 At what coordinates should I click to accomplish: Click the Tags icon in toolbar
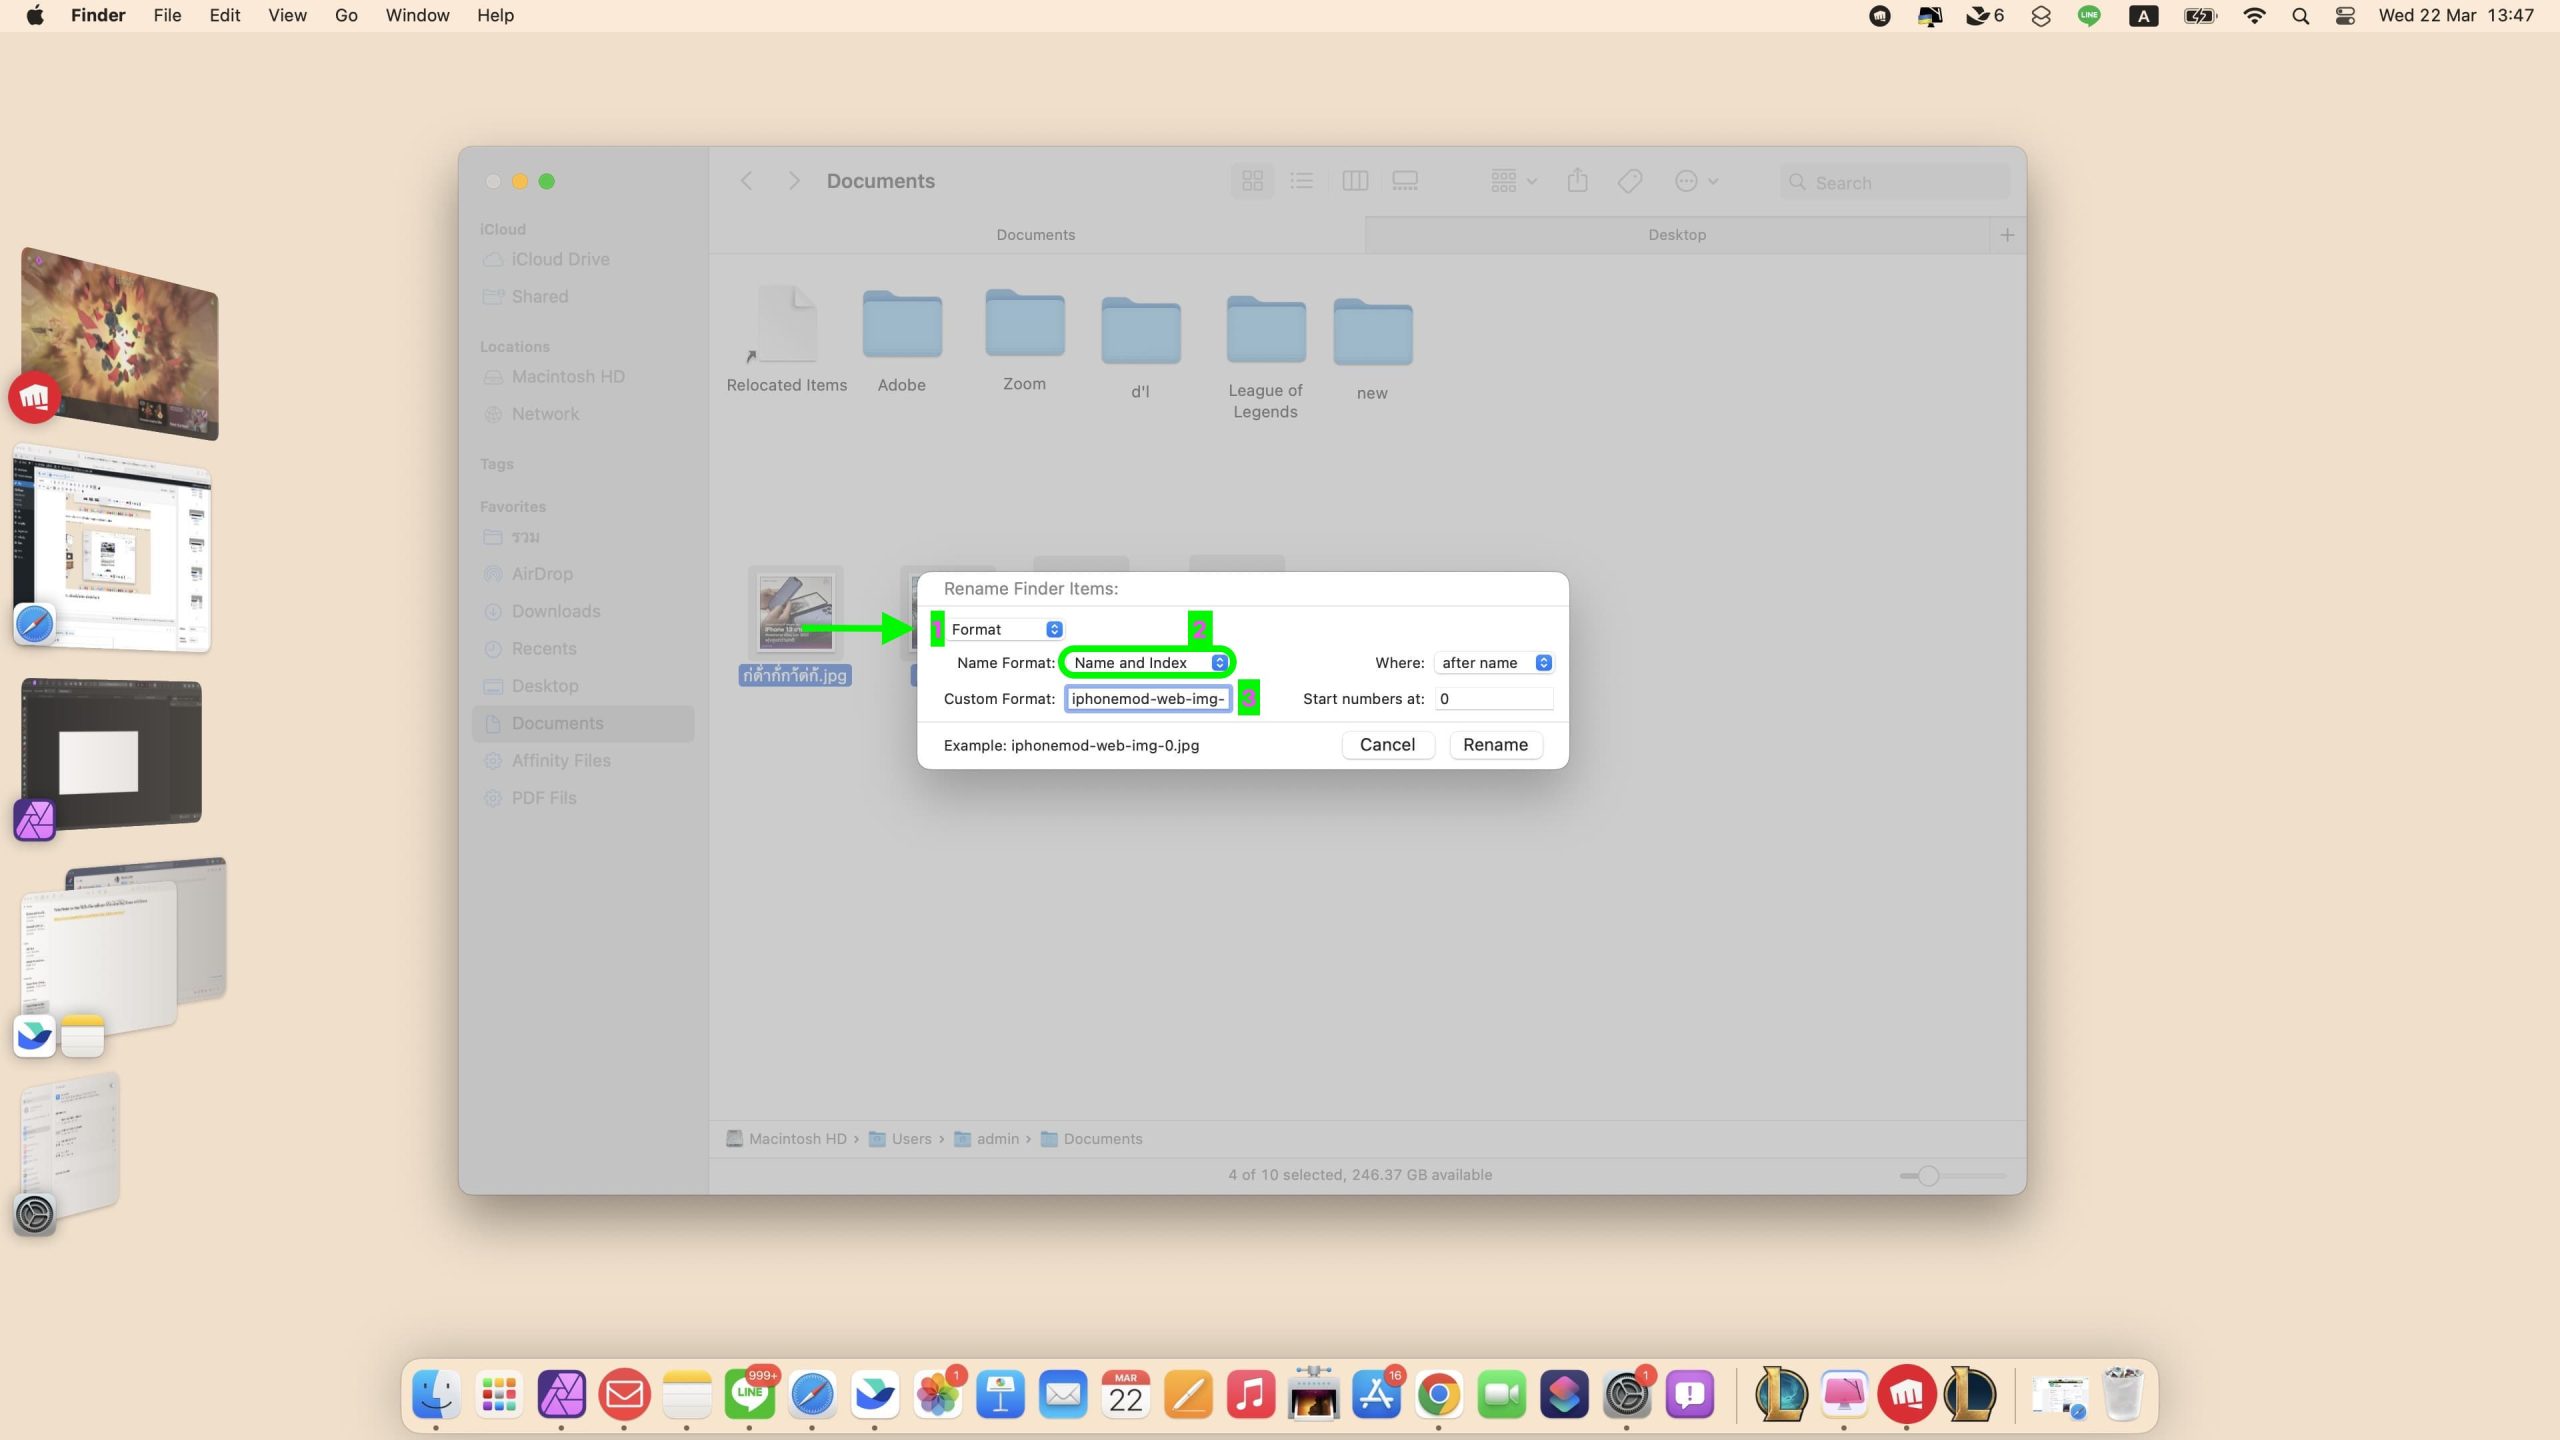point(1630,181)
